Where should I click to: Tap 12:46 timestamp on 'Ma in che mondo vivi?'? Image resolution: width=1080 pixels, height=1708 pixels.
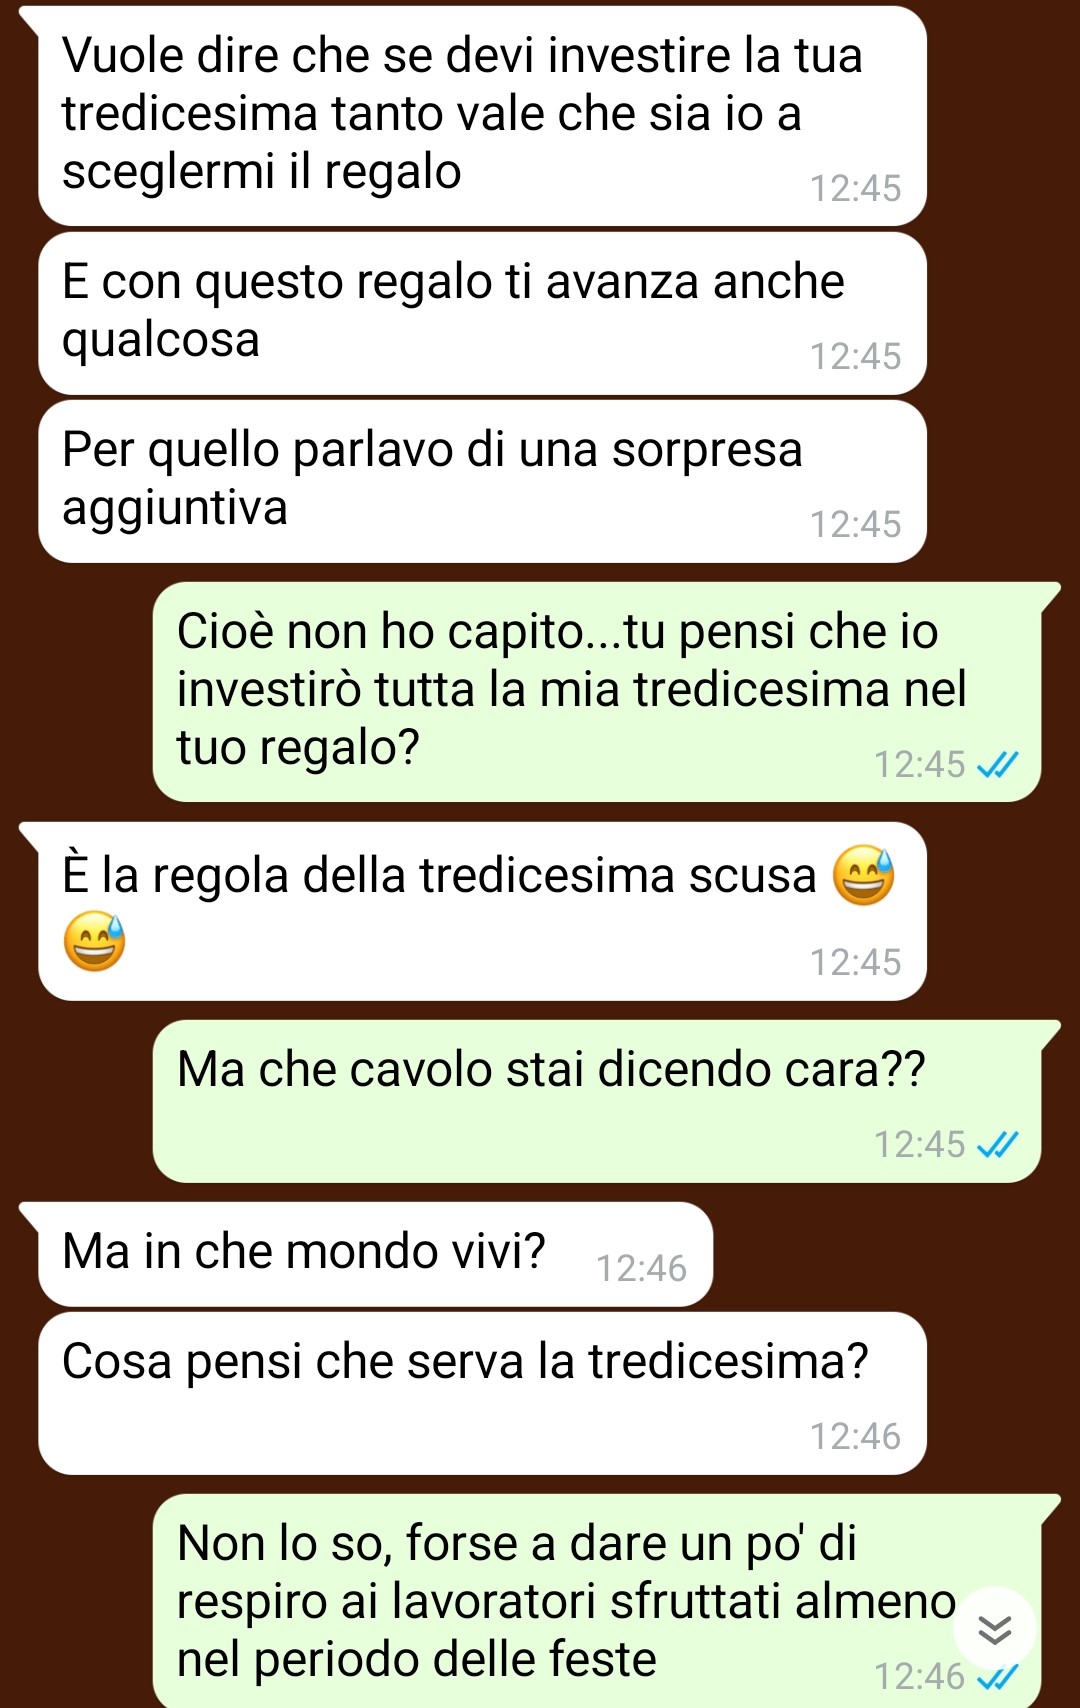641,1268
